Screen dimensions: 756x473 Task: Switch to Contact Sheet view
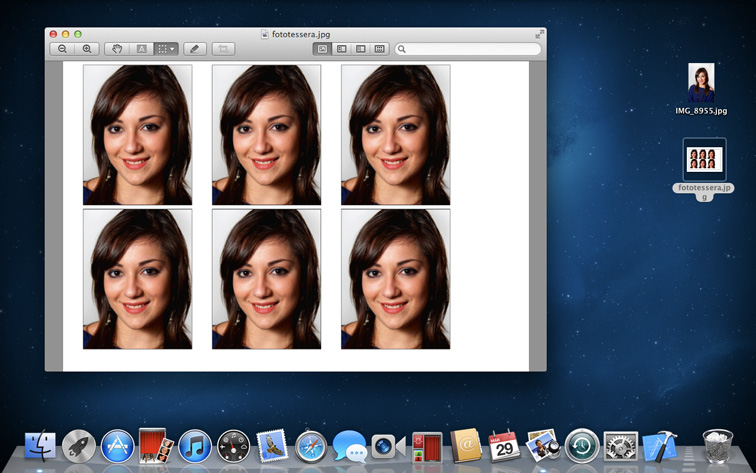[x=379, y=49]
